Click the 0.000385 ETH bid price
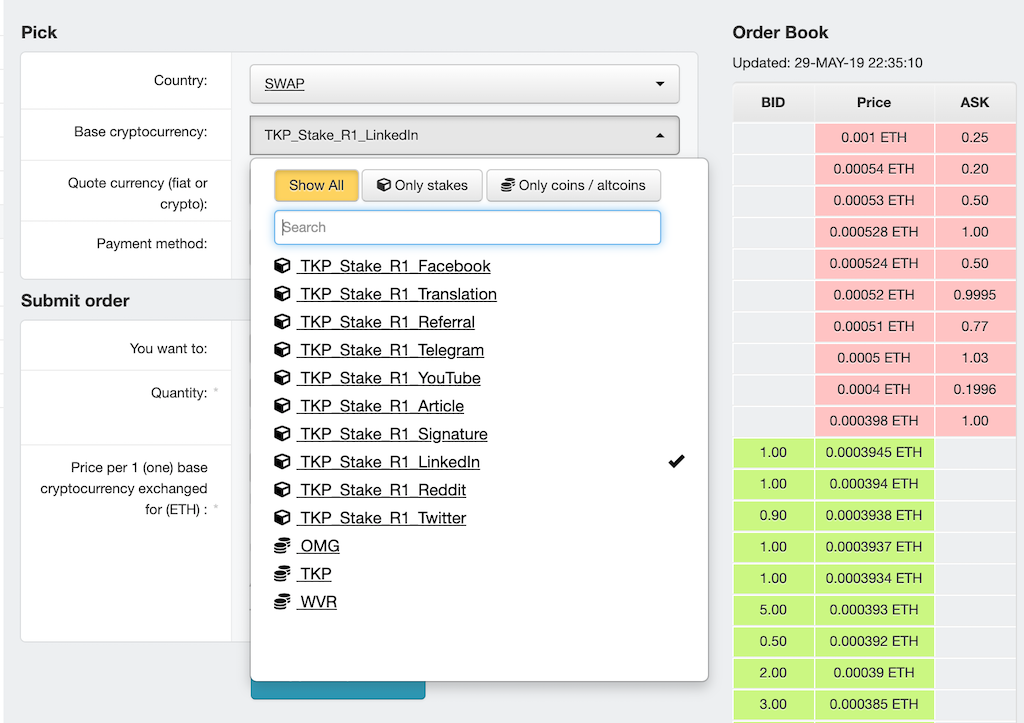The height and width of the screenshot is (723, 1024). tap(874, 704)
